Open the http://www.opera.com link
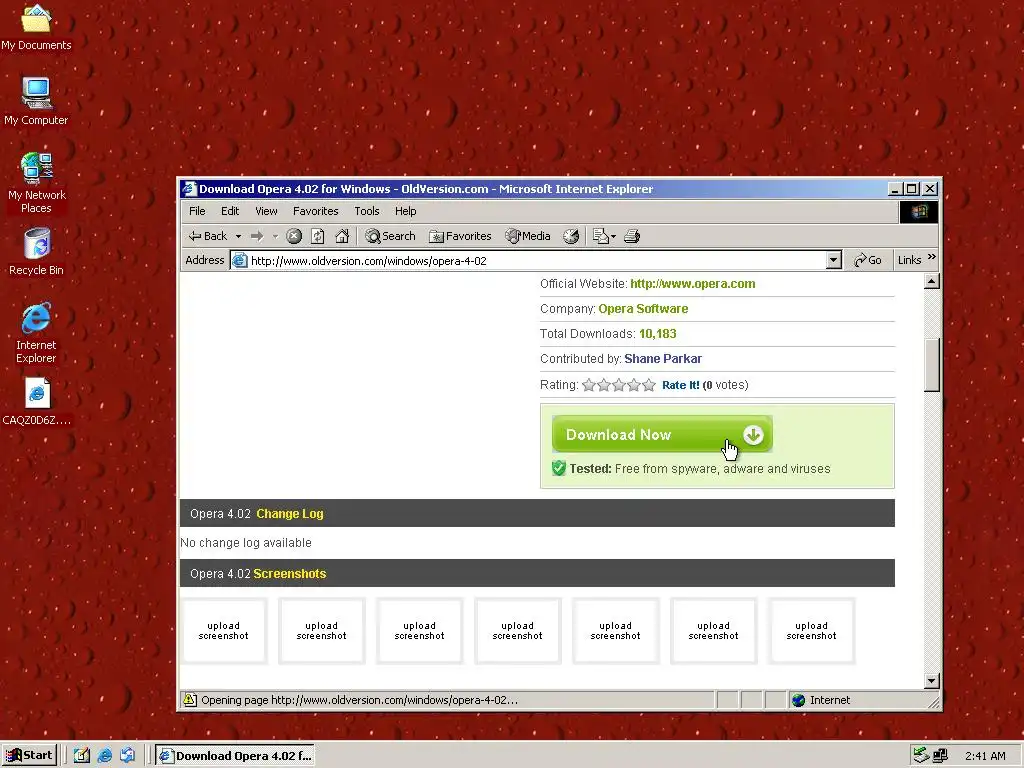Viewport: 1024px width, 768px height. click(x=692, y=283)
